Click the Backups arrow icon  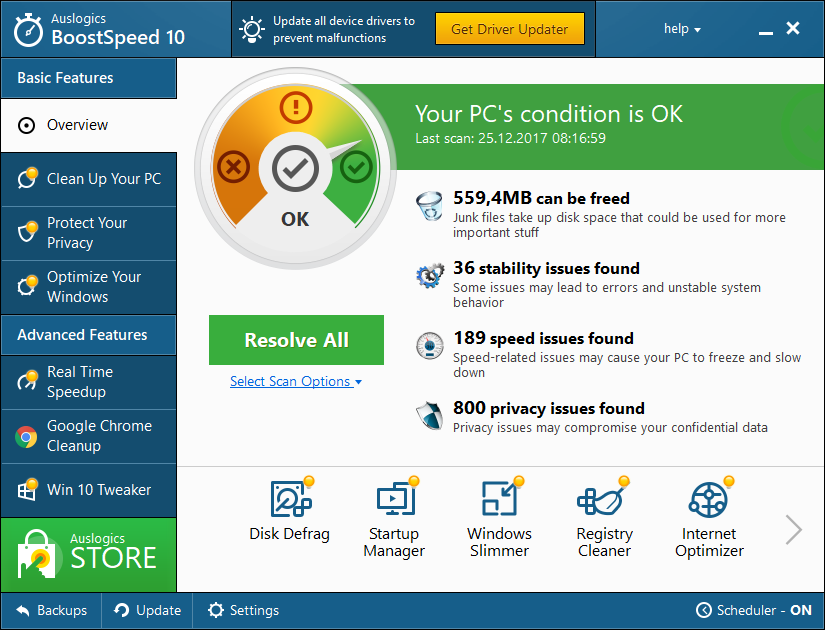[x=23, y=611]
